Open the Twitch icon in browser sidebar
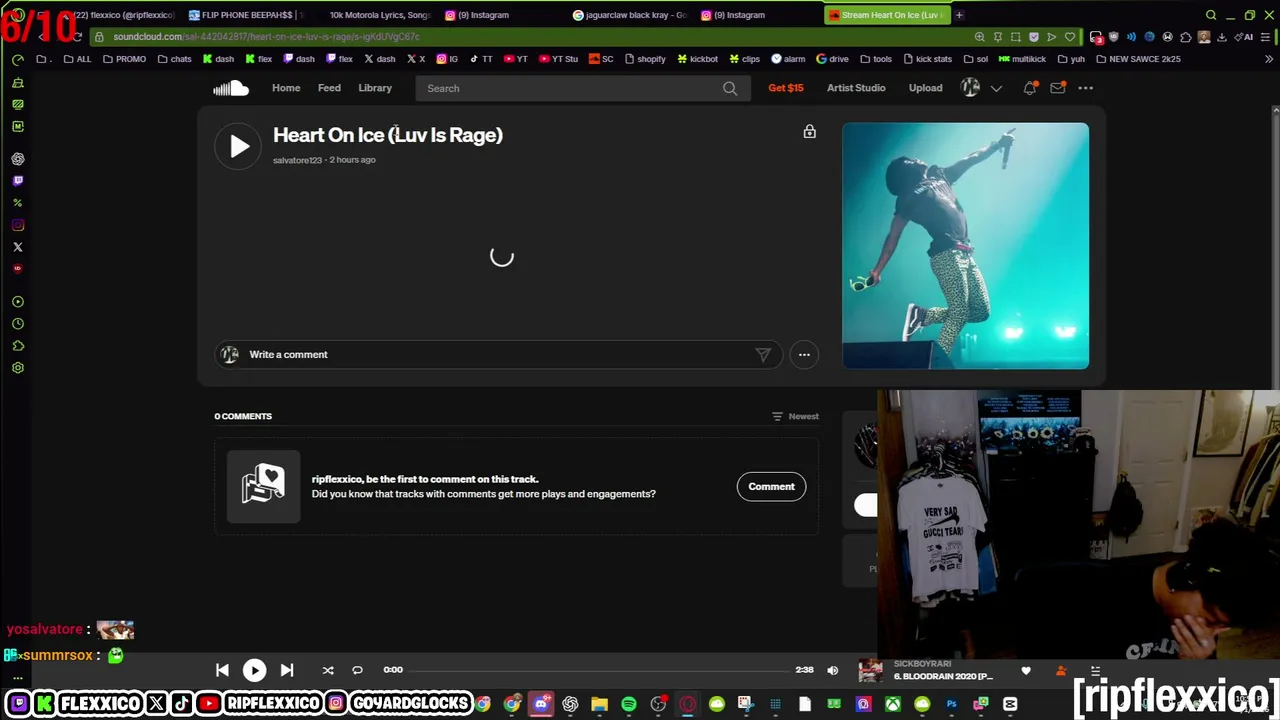Viewport: 1280px width, 720px height. (18, 181)
